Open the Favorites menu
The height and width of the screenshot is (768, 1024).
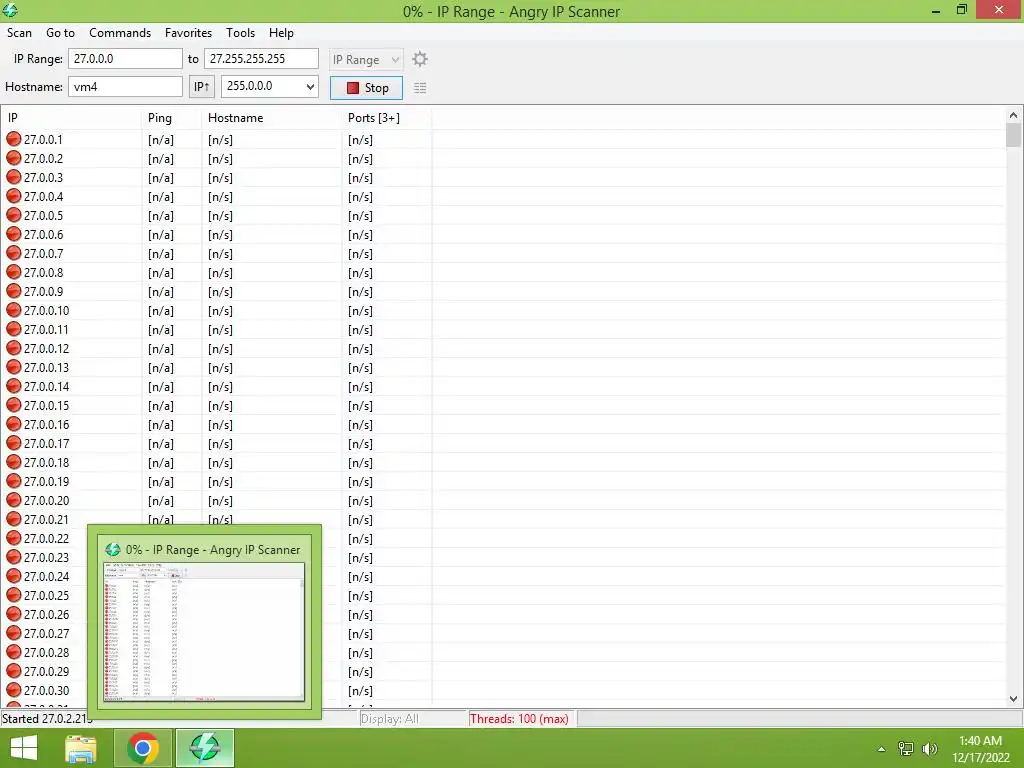point(188,33)
